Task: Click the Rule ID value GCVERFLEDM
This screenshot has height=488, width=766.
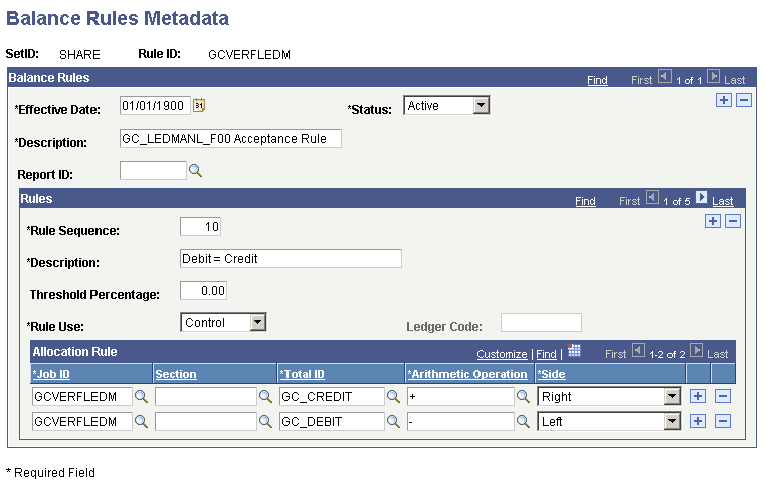Action: click(x=249, y=54)
